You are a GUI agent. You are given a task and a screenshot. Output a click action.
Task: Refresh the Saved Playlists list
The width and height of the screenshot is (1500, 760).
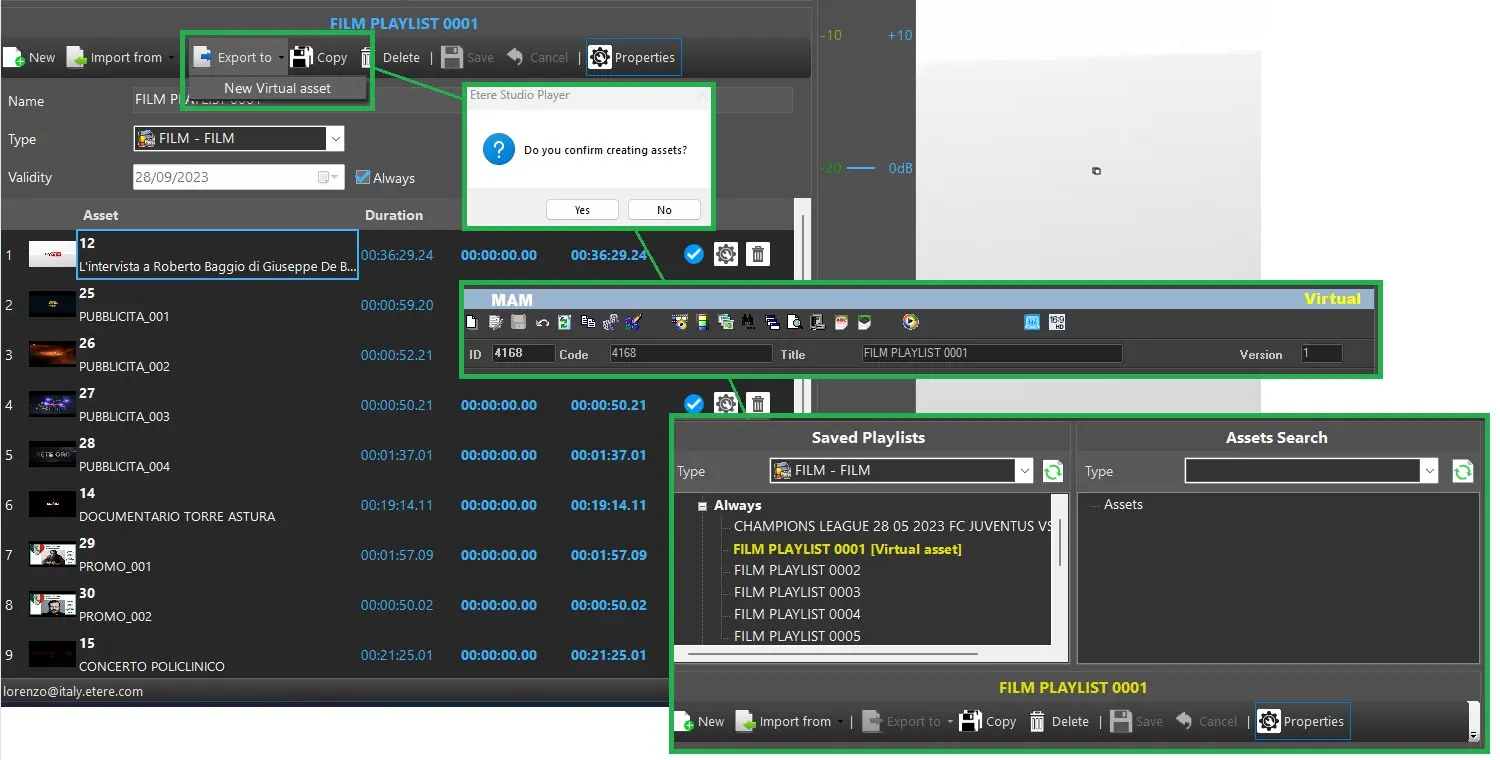(1052, 471)
